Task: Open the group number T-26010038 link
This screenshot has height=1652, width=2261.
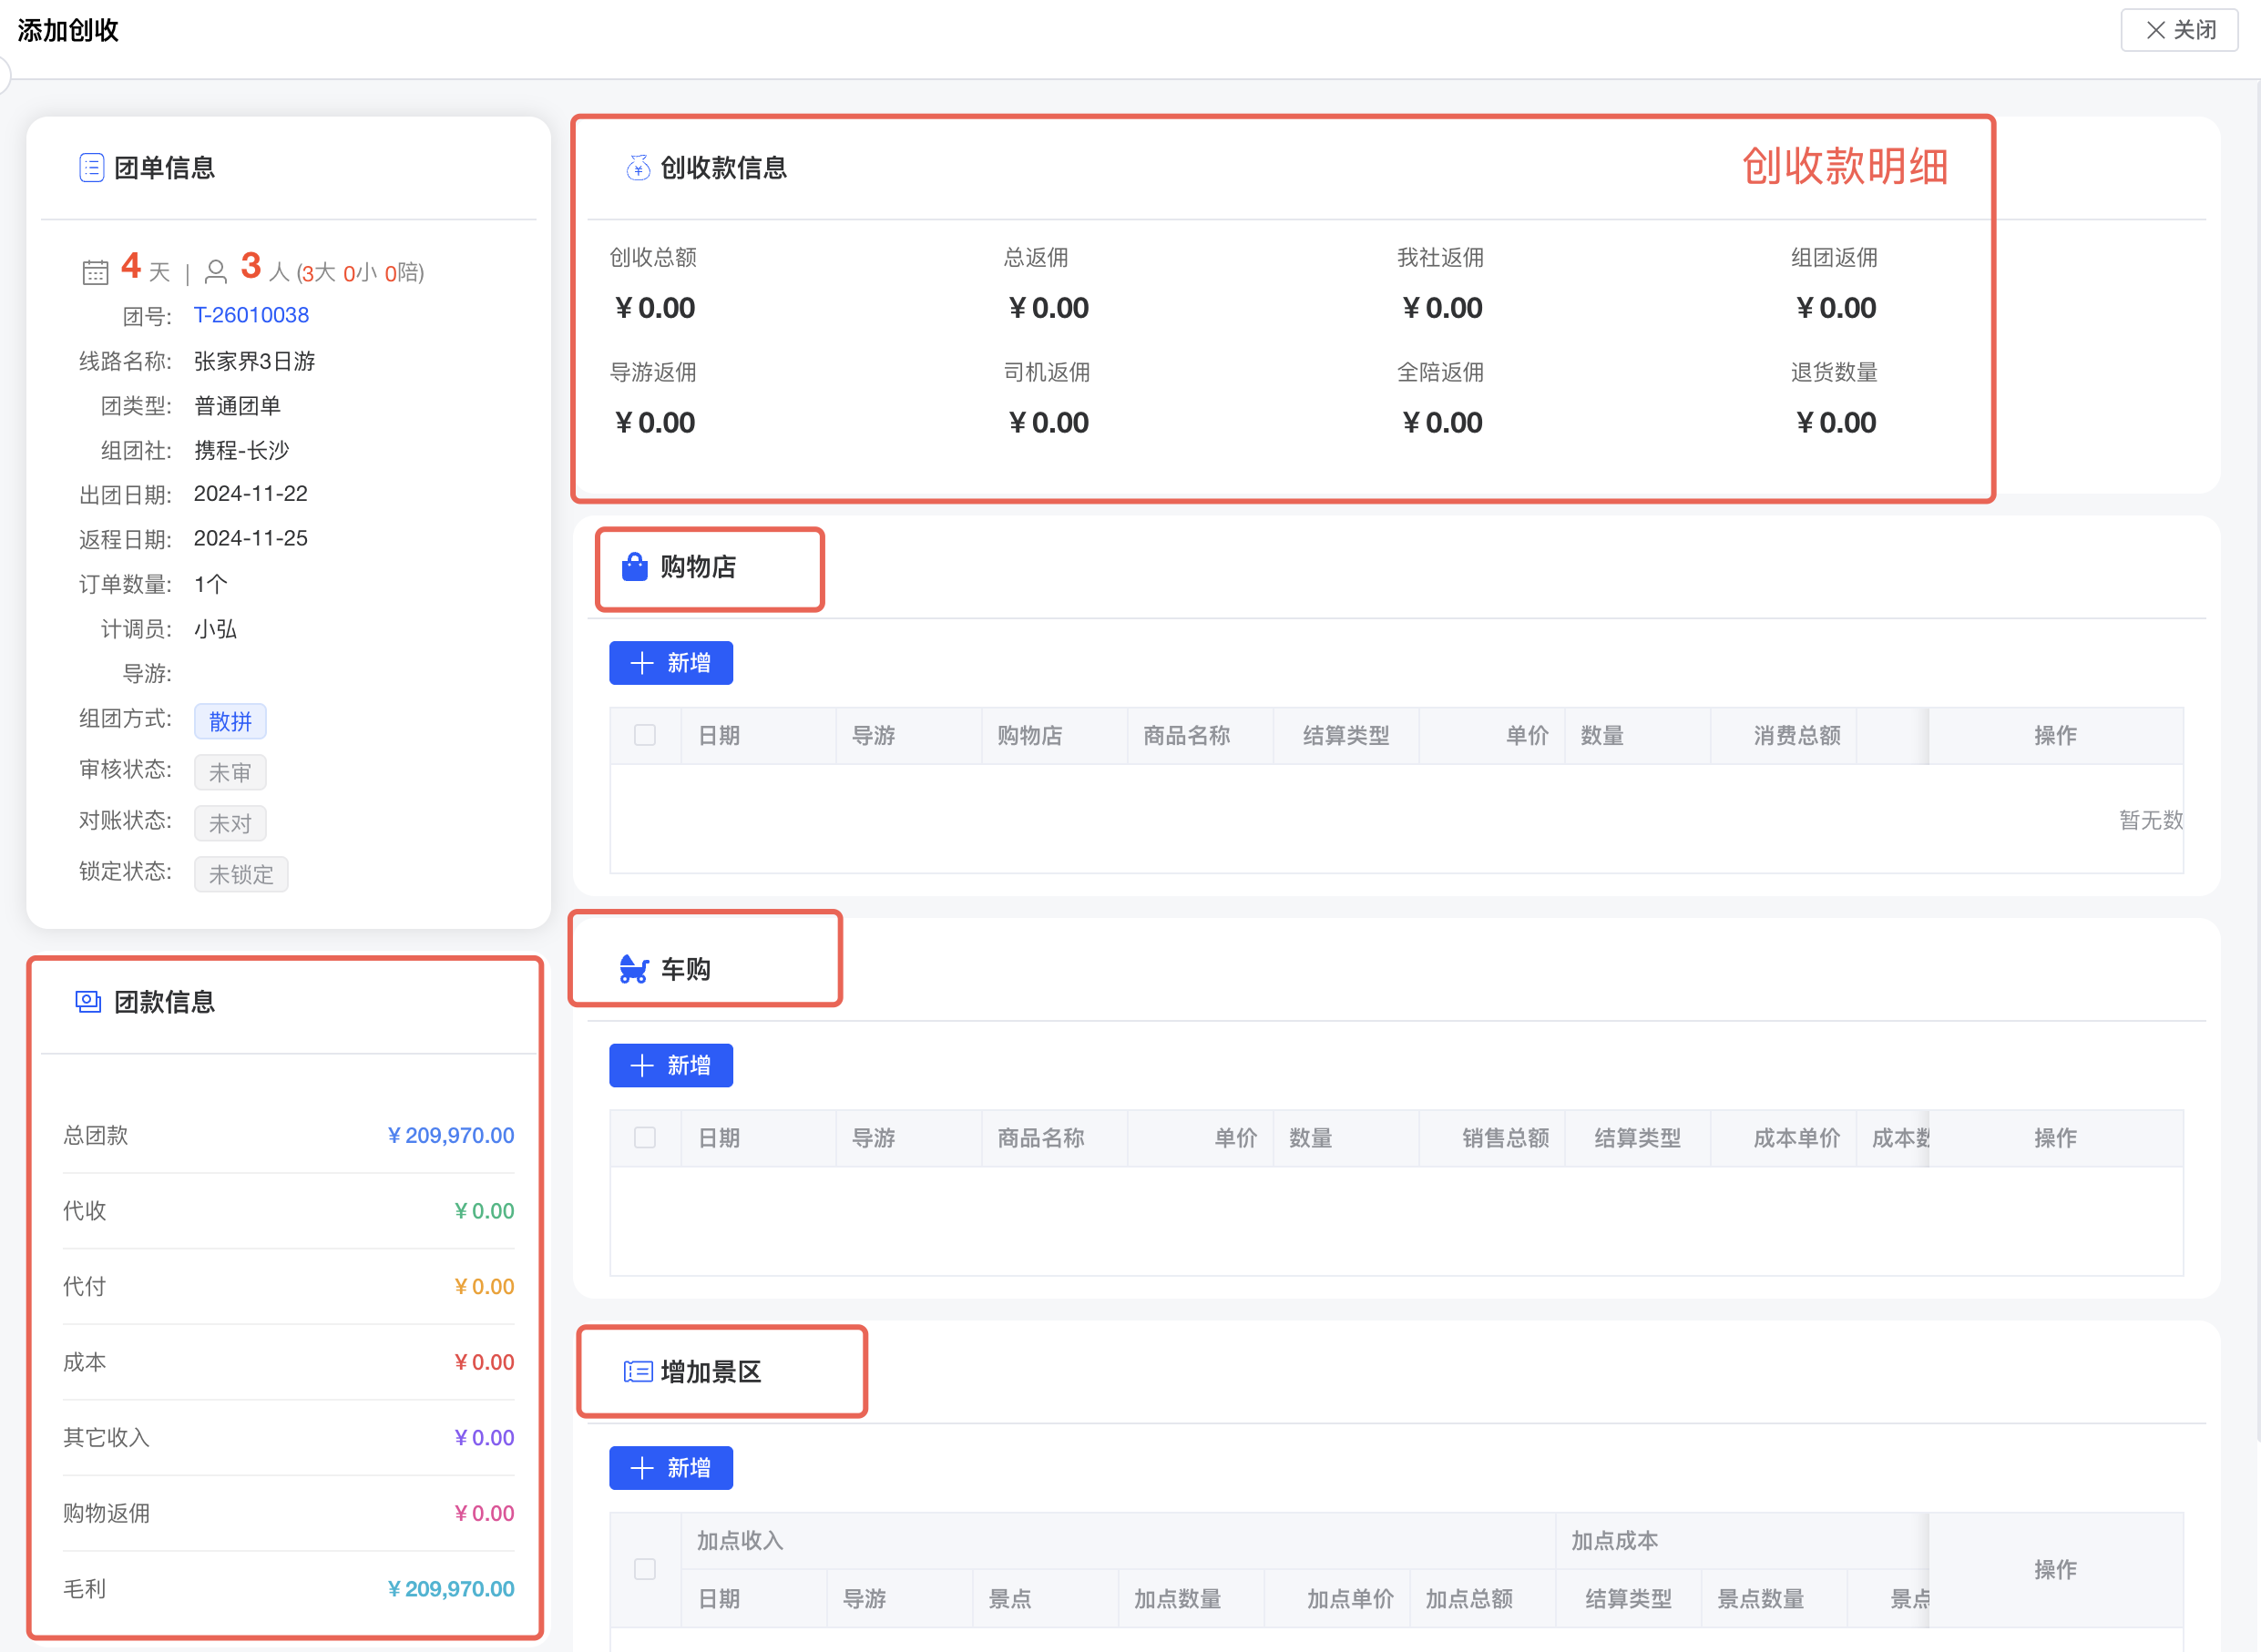Action: click(251, 315)
